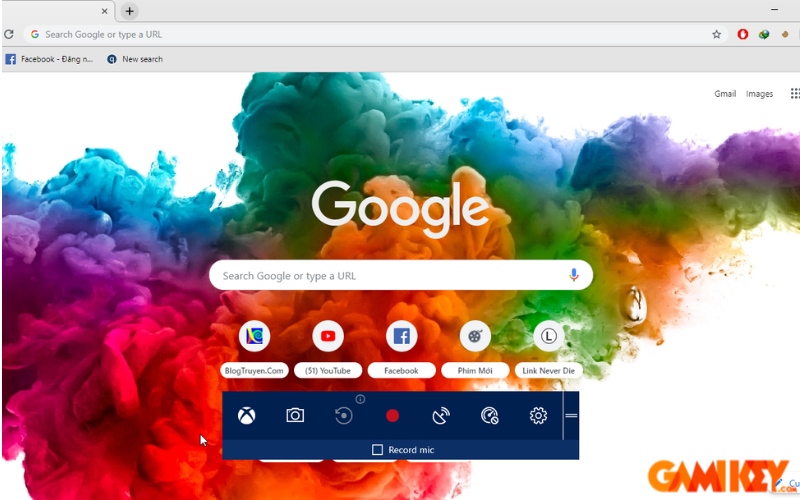Click the Record that replay icon
Image resolution: width=800 pixels, height=500 pixels.
[x=343, y=416]
